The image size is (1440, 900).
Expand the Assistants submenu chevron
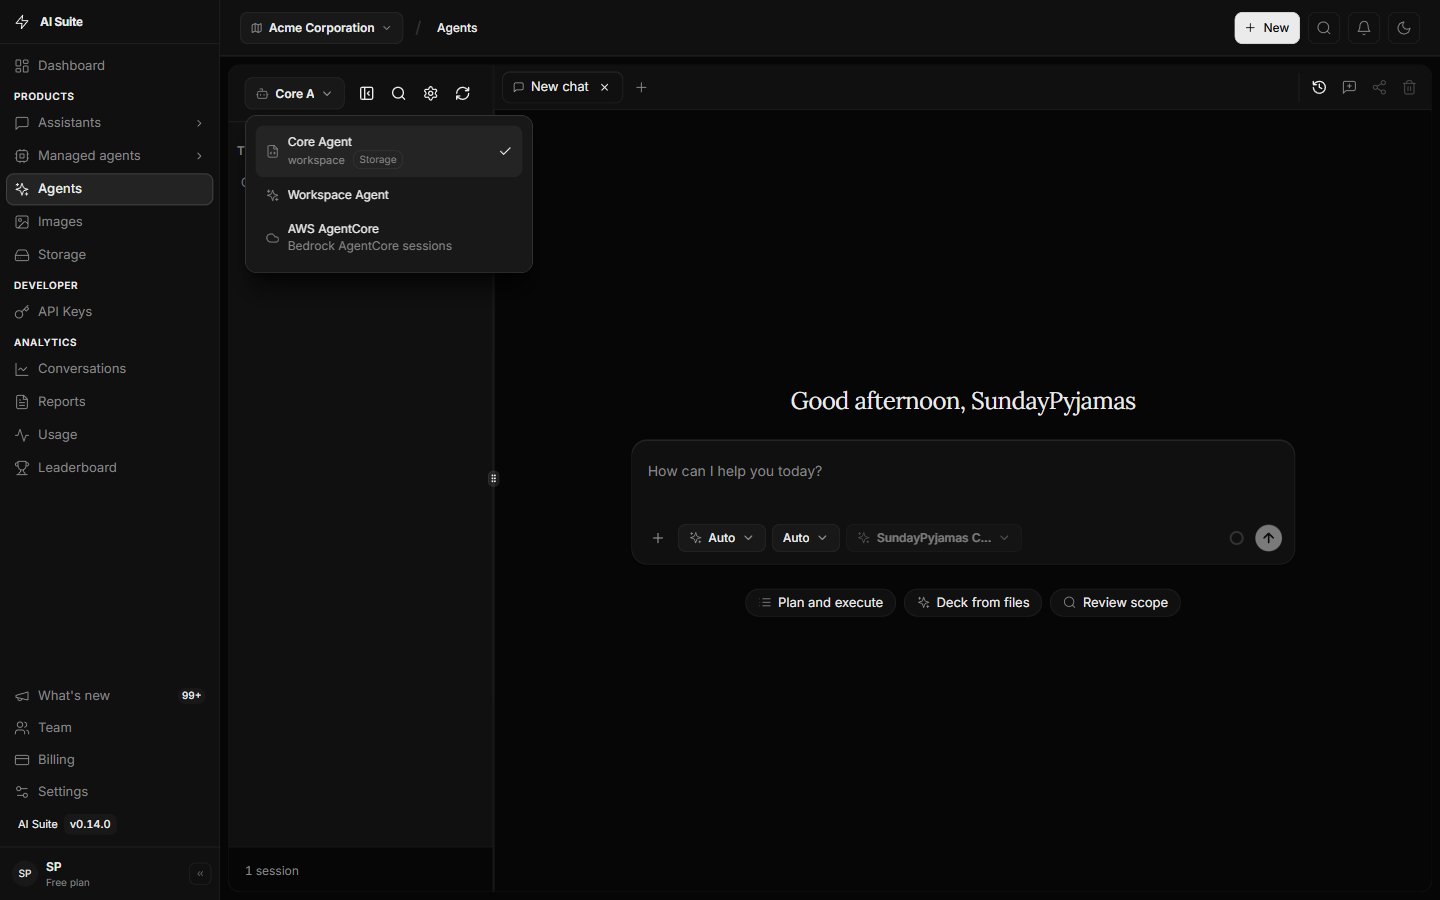(x=199, y=123)
